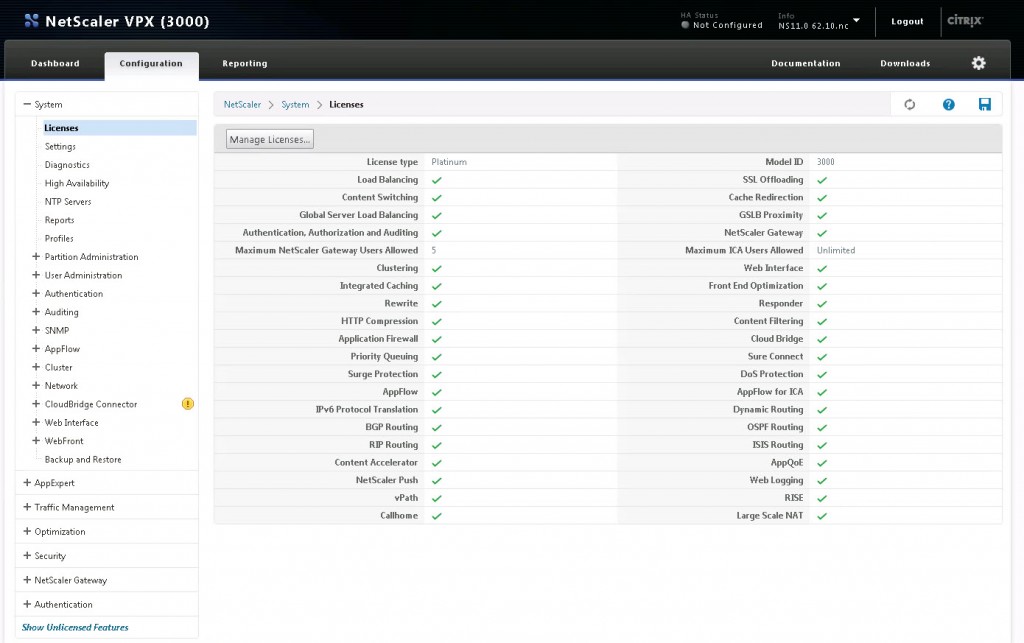Switch to the Dashboard tab

(55, 62)
